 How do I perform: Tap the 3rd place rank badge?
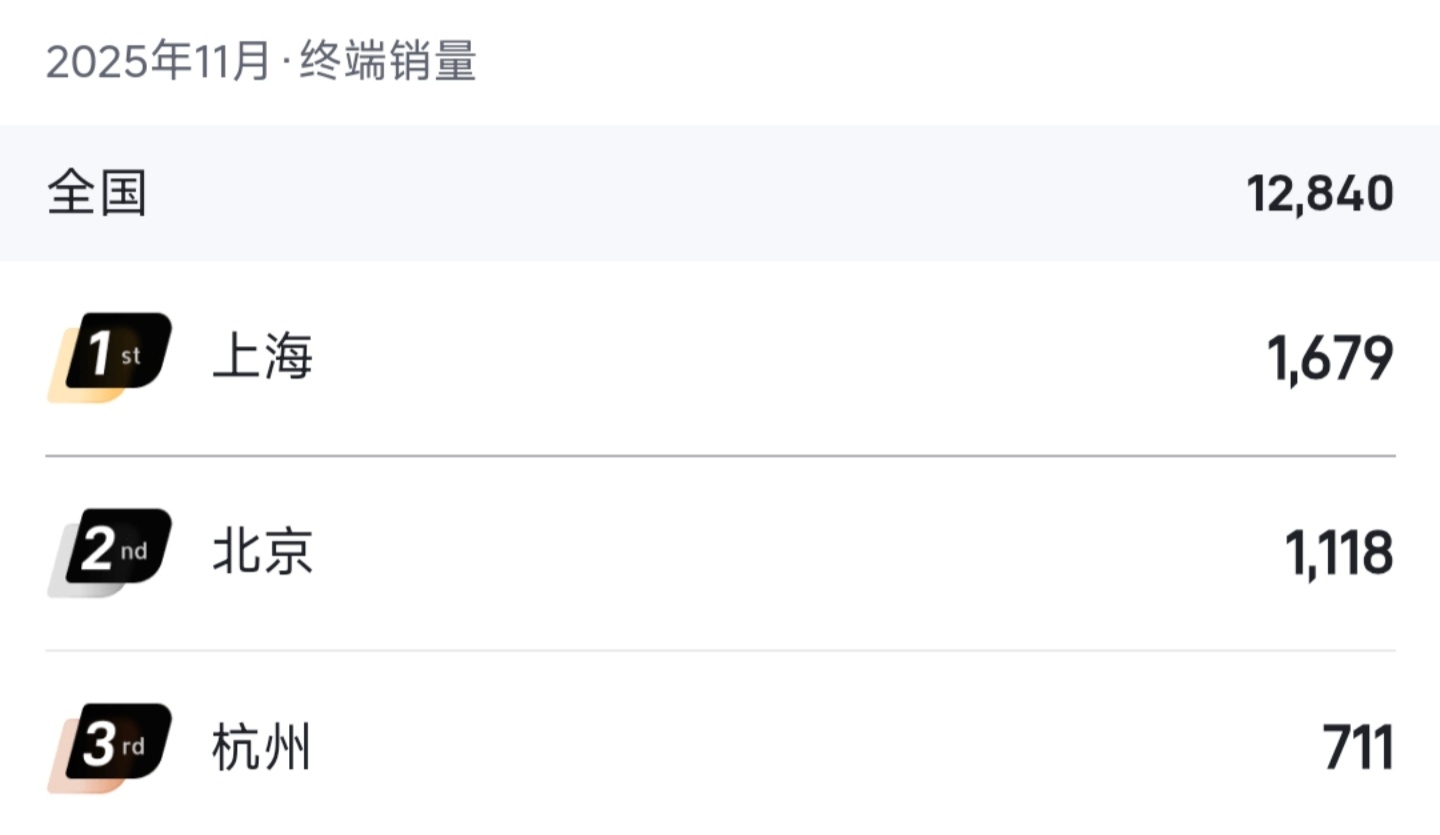click(x=109, y=748)
